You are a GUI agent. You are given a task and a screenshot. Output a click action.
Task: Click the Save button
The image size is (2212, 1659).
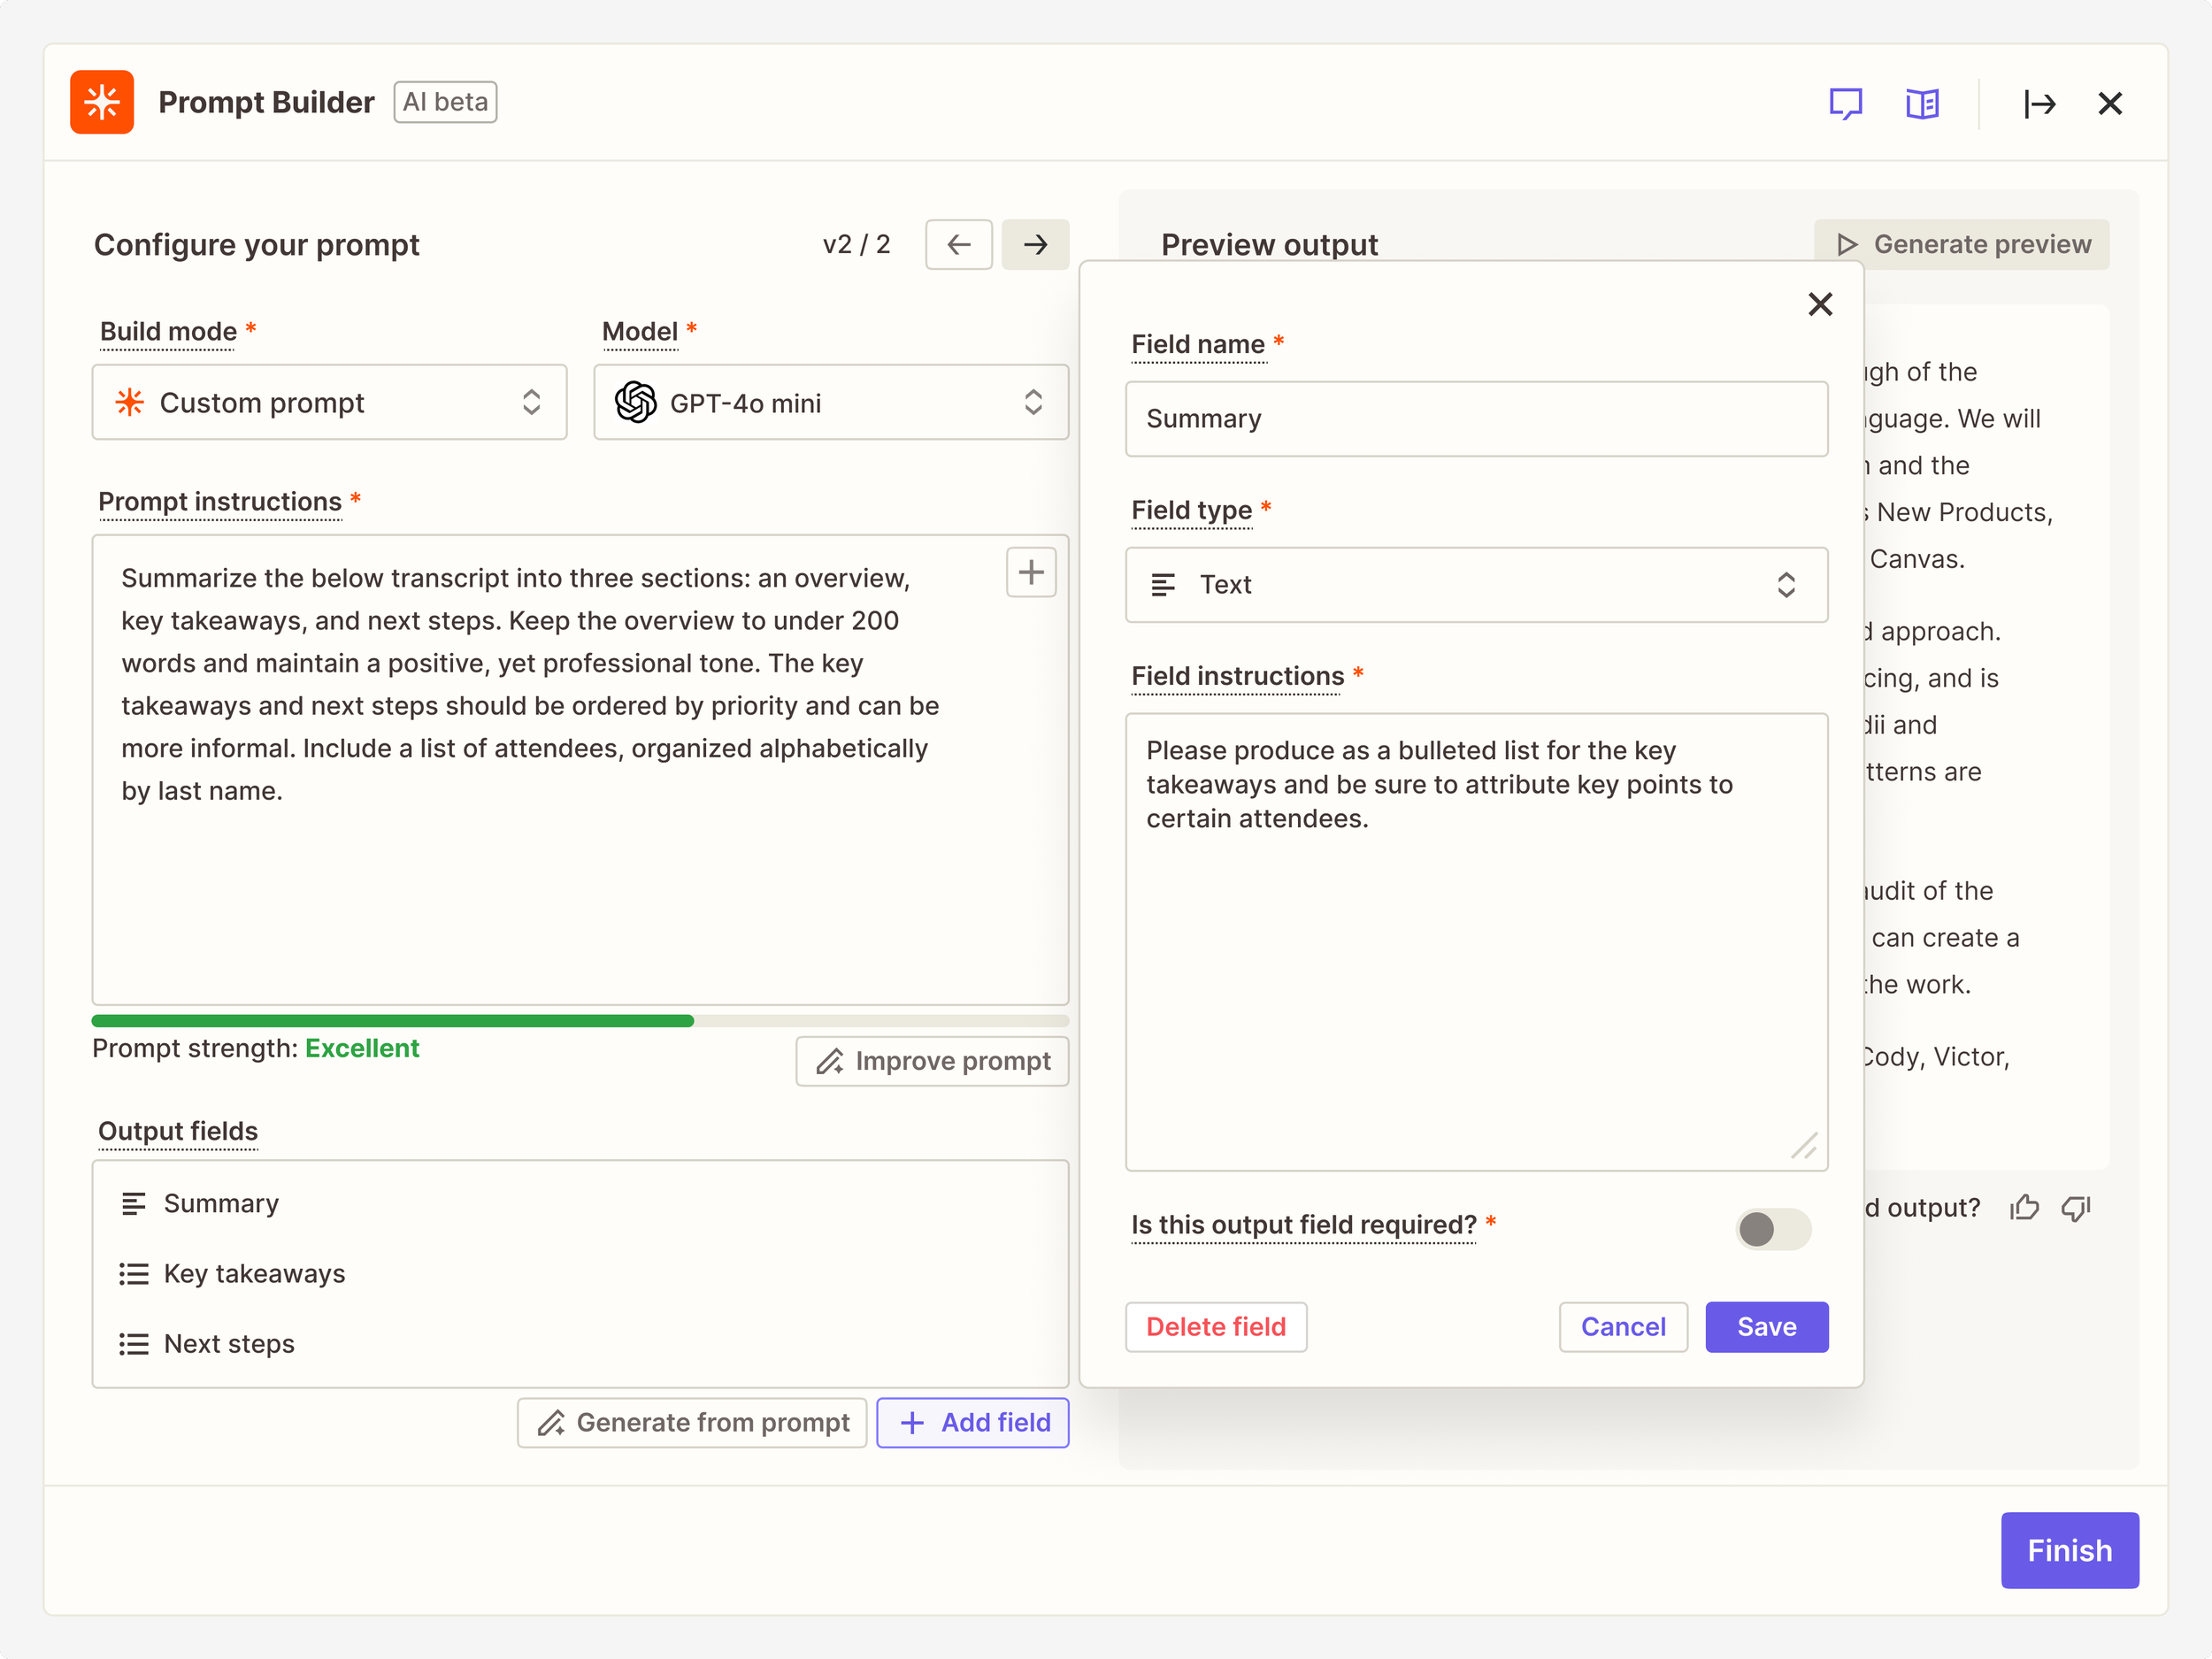coord(1766,1327)
